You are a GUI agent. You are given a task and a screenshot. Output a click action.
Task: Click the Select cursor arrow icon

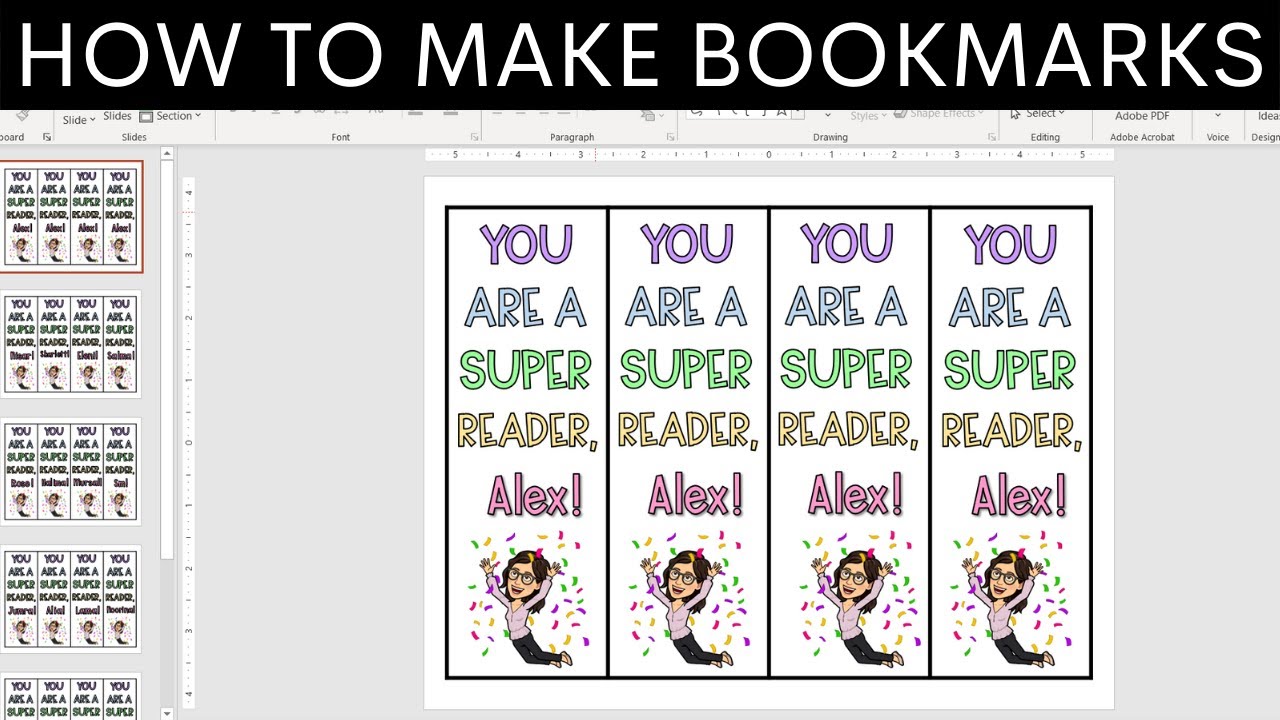(1016, 113)
